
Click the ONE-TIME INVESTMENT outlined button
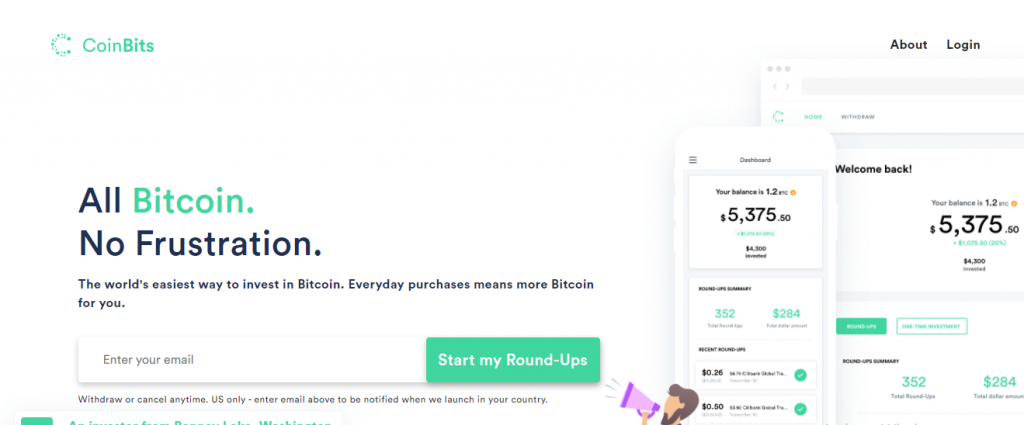(x=932, y=326)
